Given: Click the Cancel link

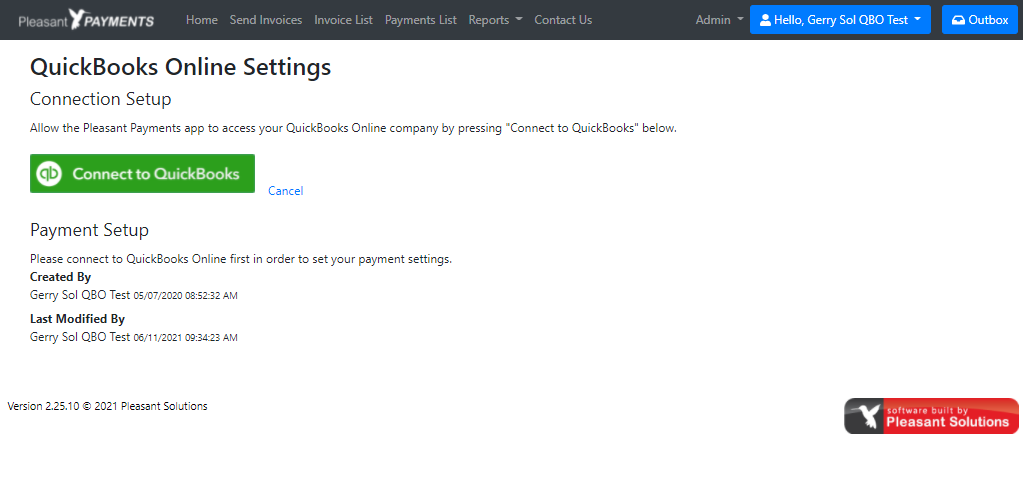Looking at the screenshot, I should (286, 191).
